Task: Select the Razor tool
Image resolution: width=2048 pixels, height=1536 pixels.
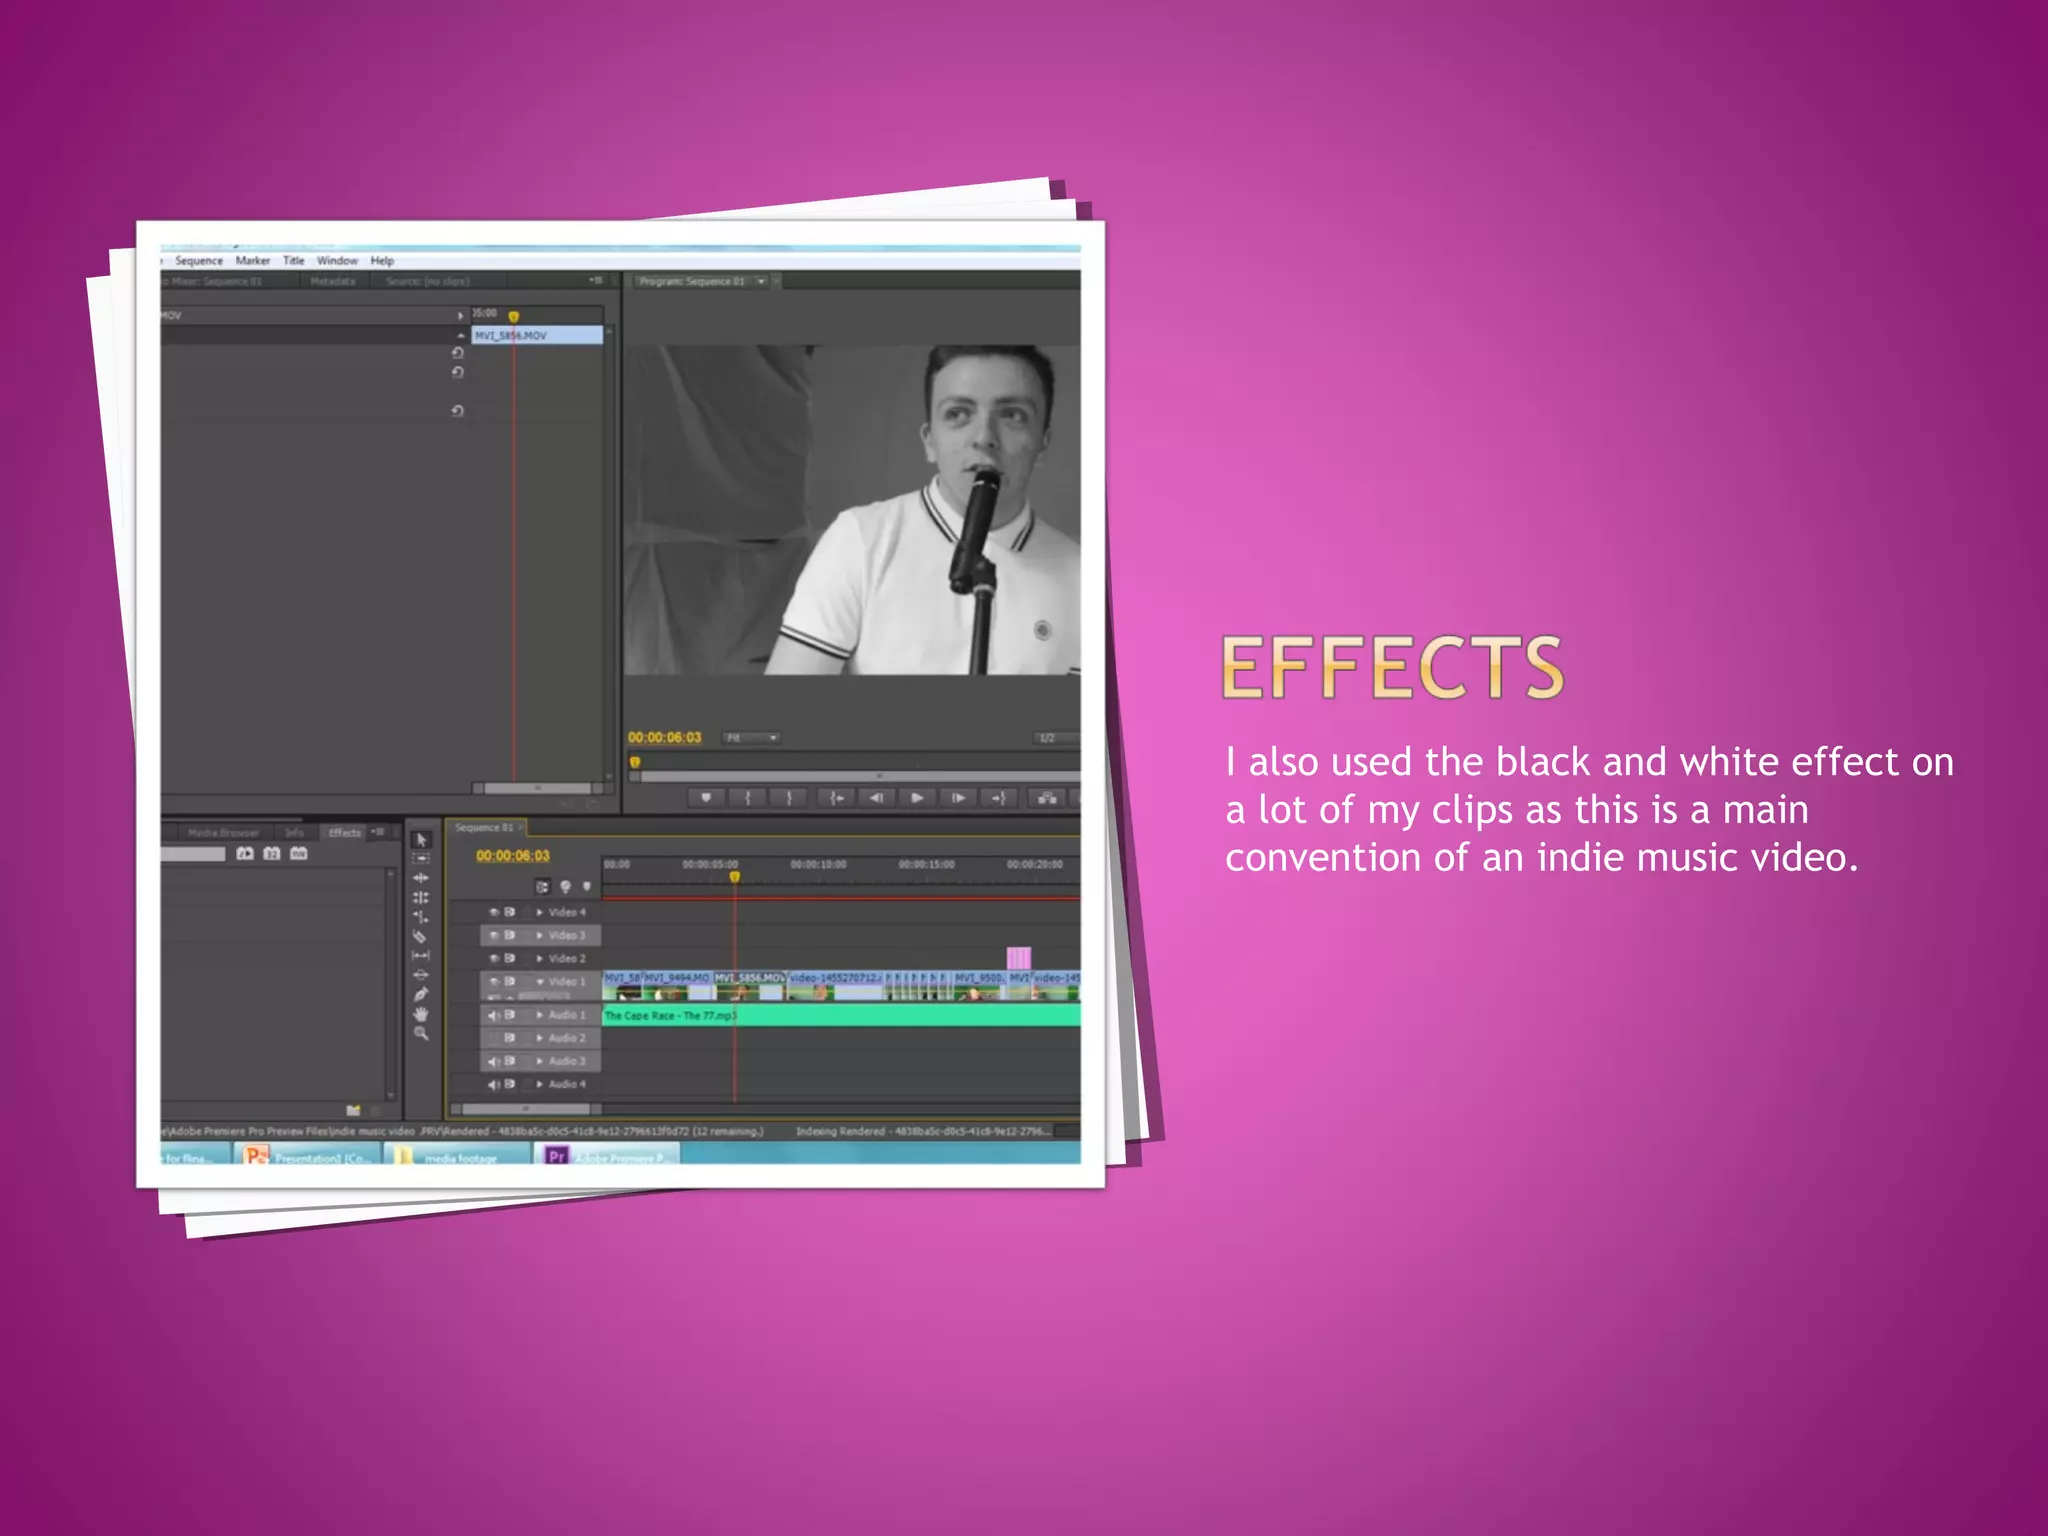Action: pyautogui.click(x=421, y=937)
